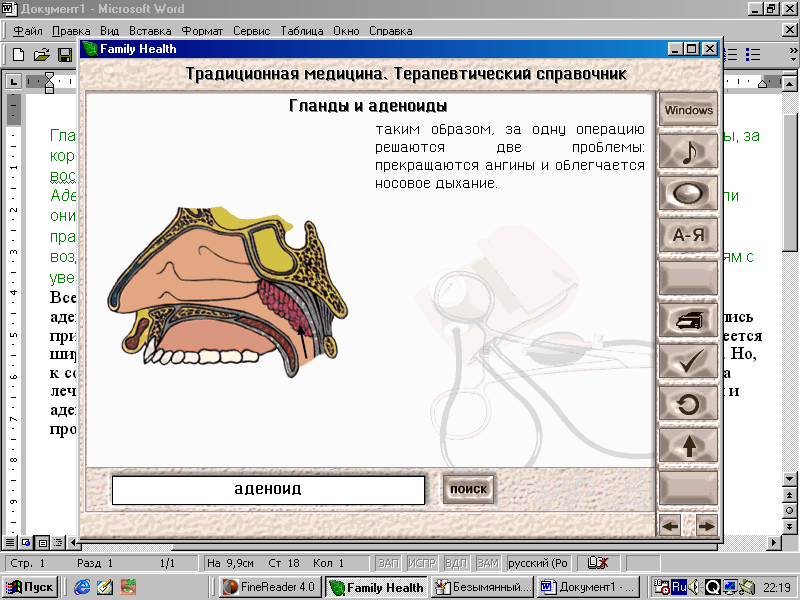Click the Ru keyboard layout tray indicator
The width and height of the screenshot is (800, 600).
click(x=679, y=587)
